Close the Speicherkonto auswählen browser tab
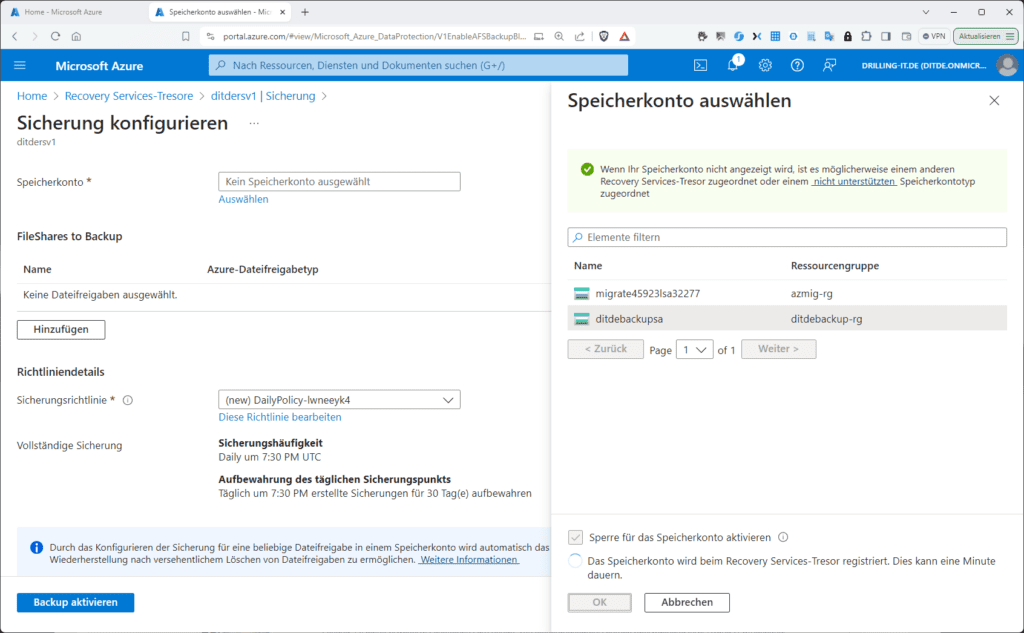The image size is (1024, 633). 283,12
